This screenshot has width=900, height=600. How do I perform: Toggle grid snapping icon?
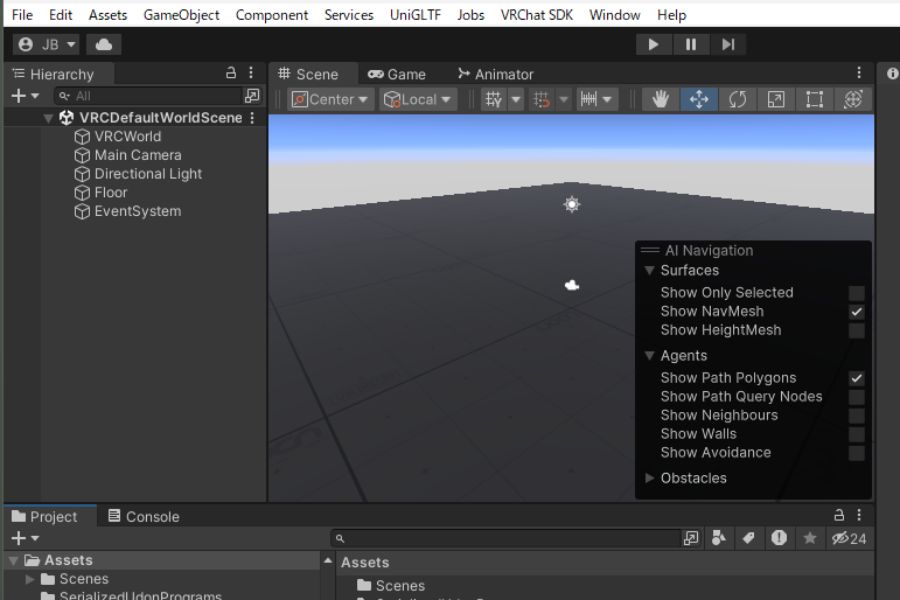[x=541, y=99]
